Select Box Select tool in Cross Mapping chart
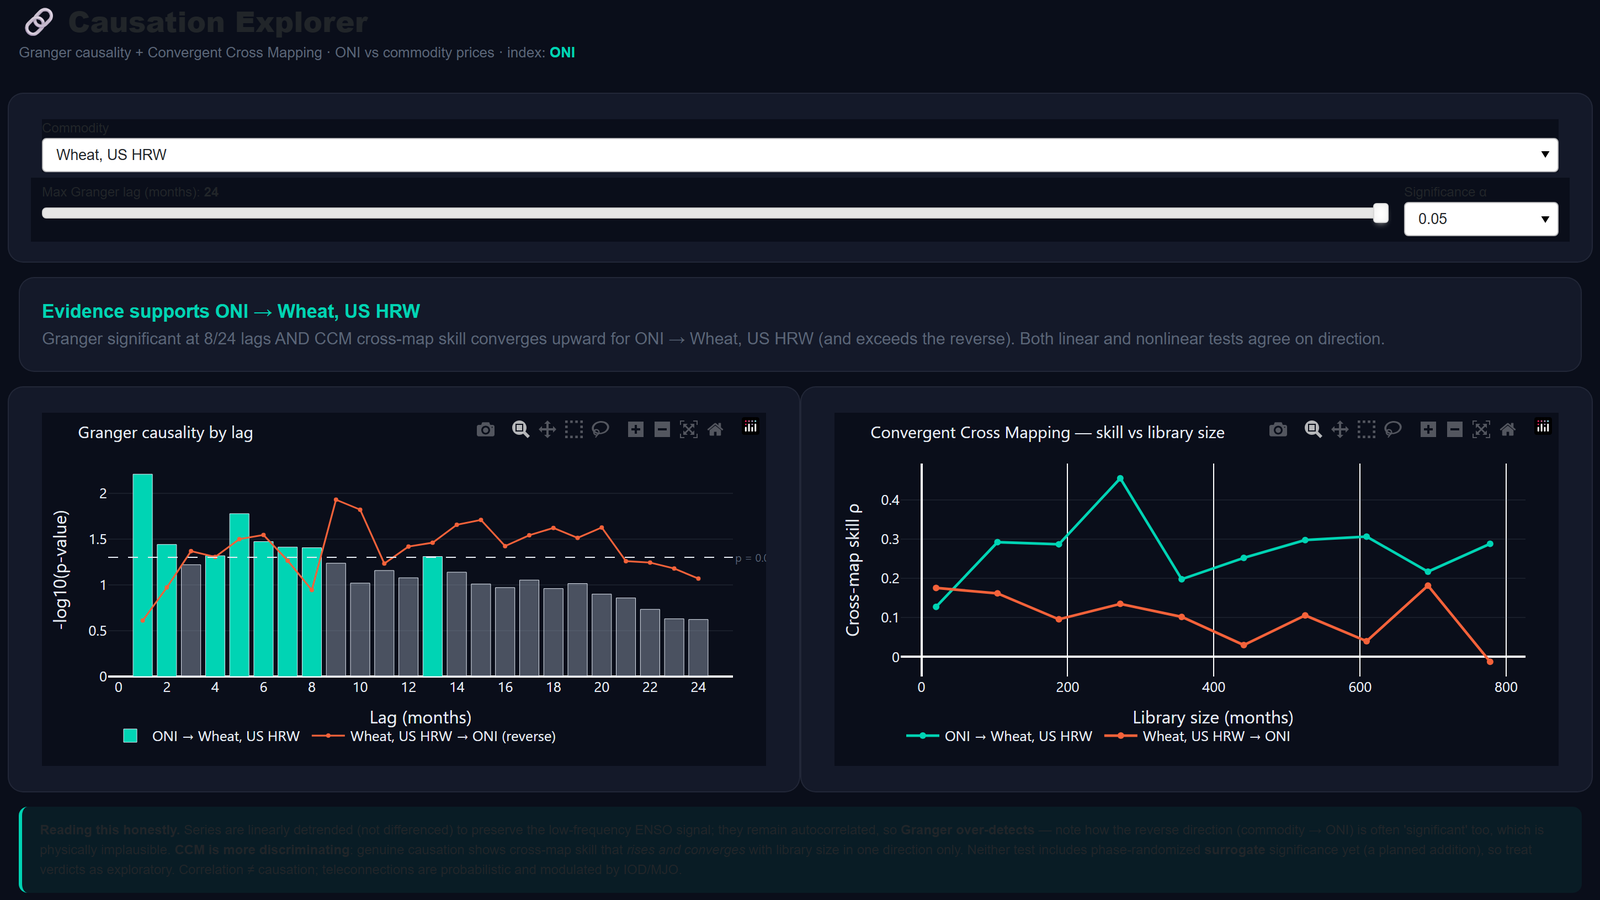Viewport: 1600px width, 900px height. 1366,429
